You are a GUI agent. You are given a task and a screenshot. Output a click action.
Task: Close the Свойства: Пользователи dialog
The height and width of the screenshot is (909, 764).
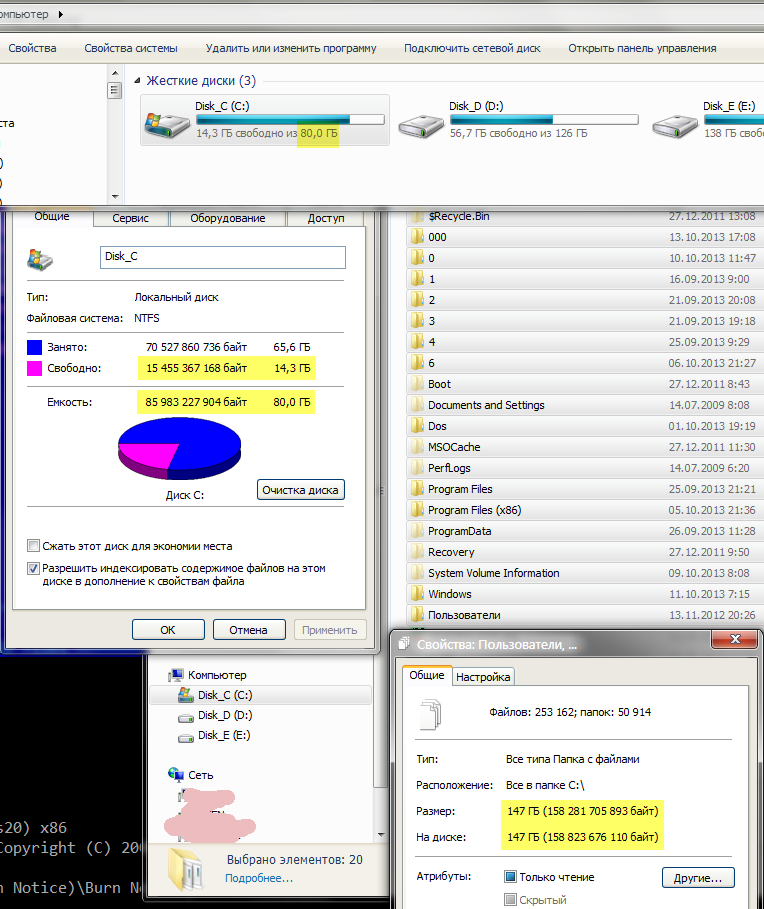734,639
